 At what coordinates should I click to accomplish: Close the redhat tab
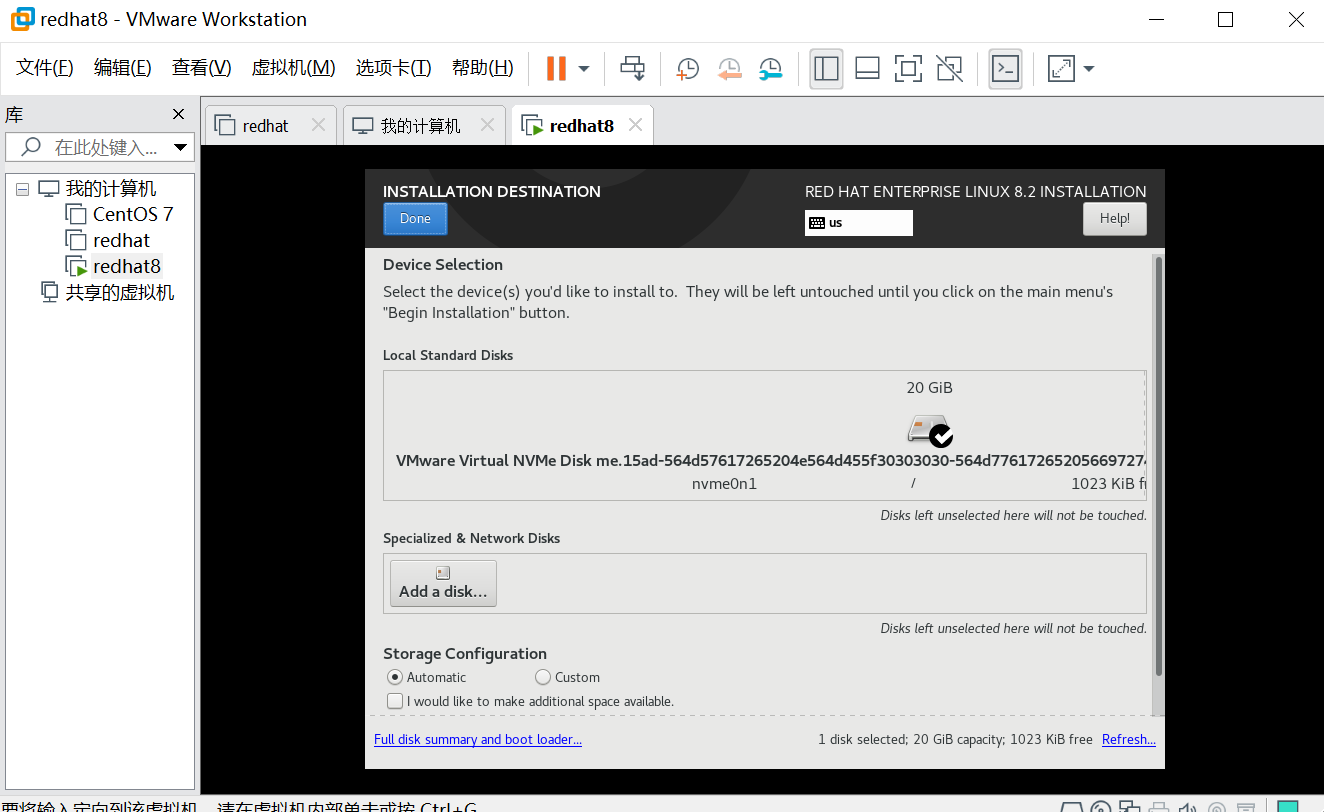(318, 125)
